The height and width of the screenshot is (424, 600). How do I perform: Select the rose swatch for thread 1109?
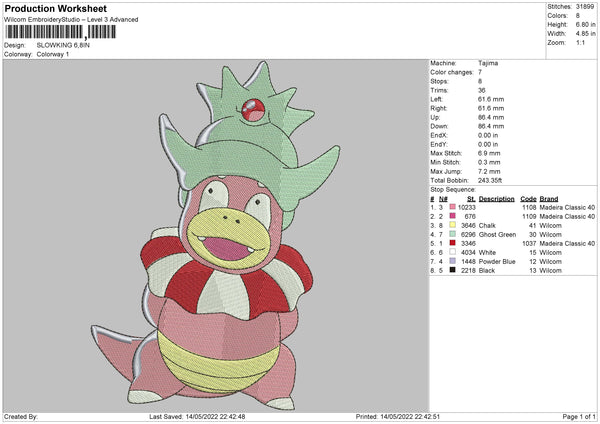pos(453,216)
